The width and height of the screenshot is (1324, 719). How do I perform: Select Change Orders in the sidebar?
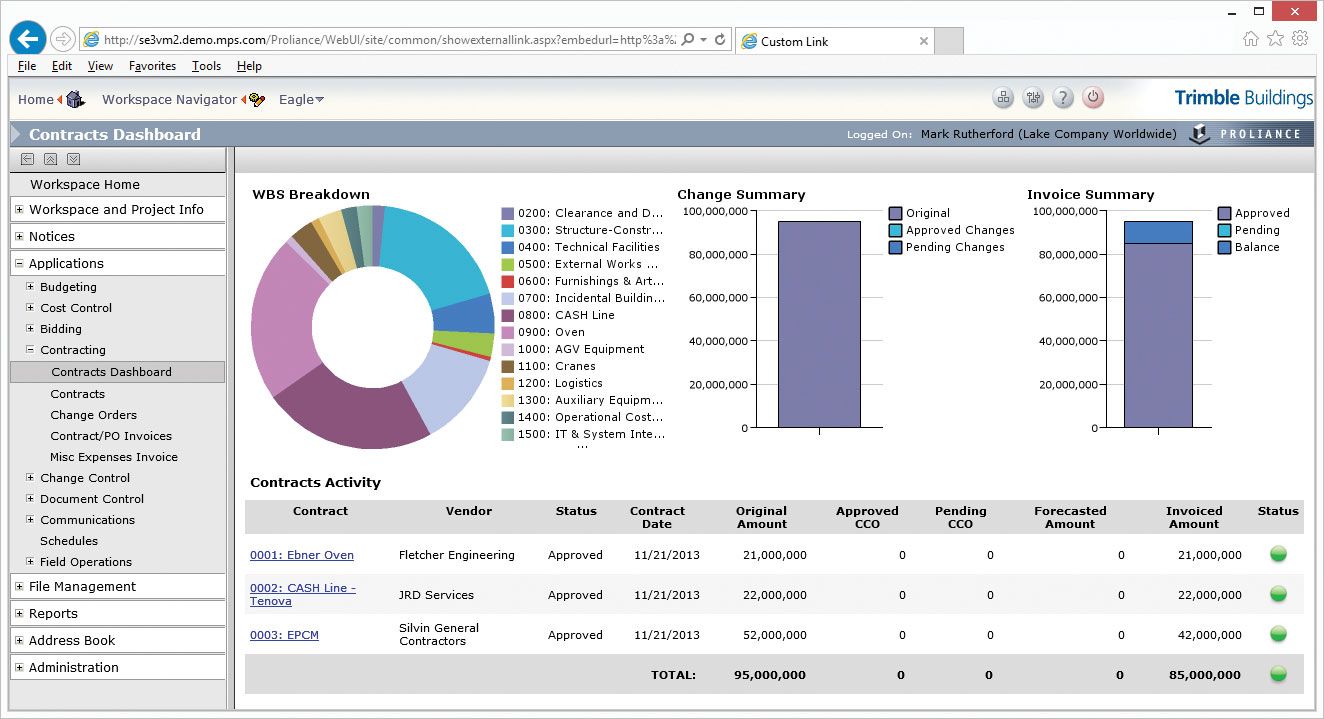(x=94, y=415)
